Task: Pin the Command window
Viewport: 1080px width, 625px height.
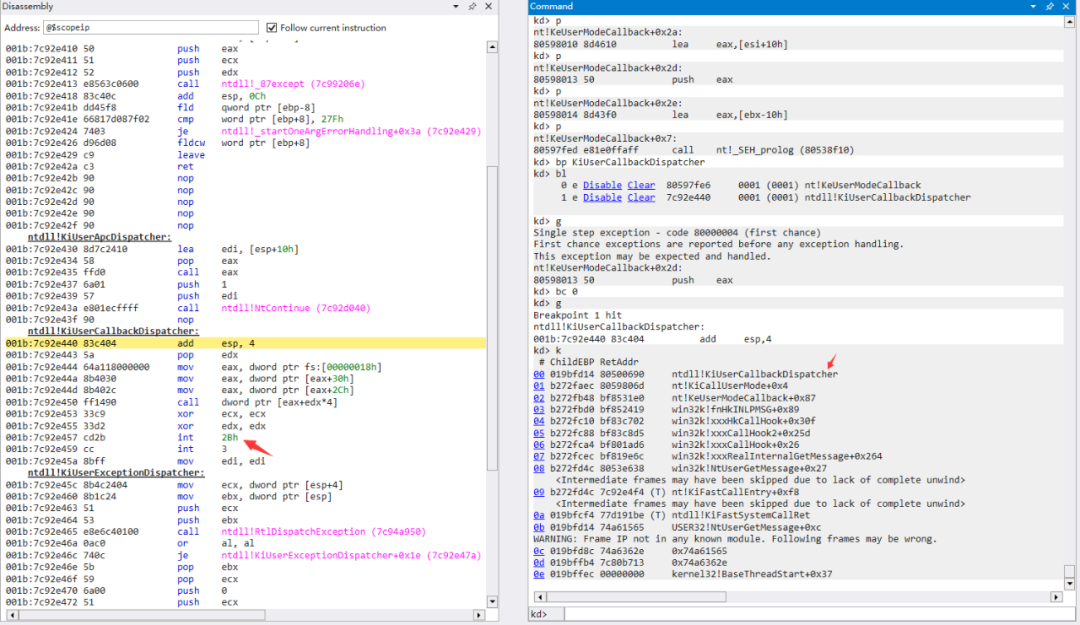Action: 1050,6
